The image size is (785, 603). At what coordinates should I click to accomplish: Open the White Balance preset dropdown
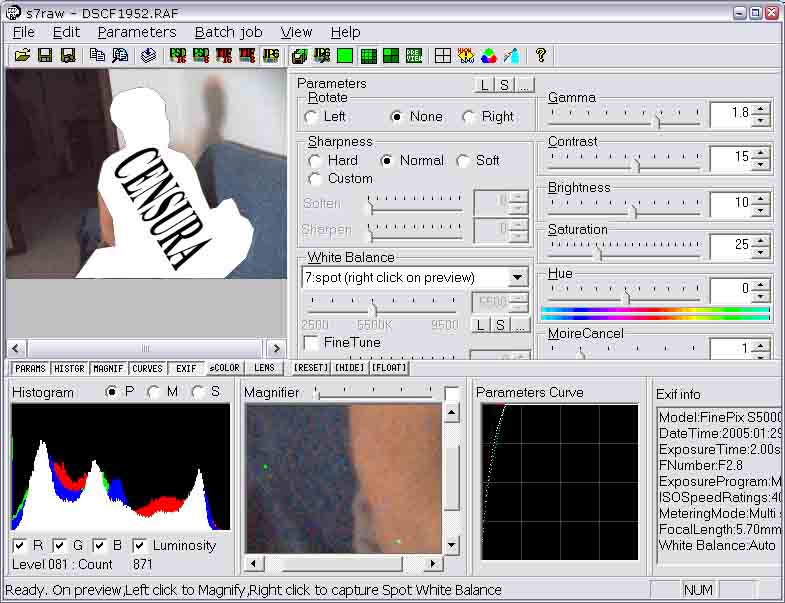tap(517, 278)
